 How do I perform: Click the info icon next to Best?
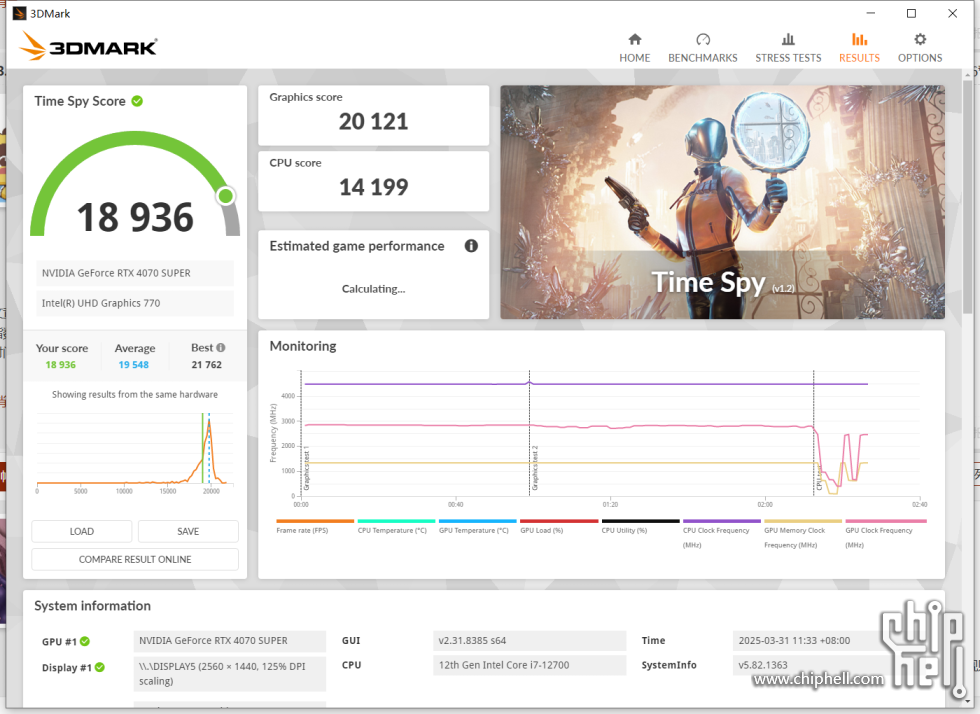pos(221,348)
